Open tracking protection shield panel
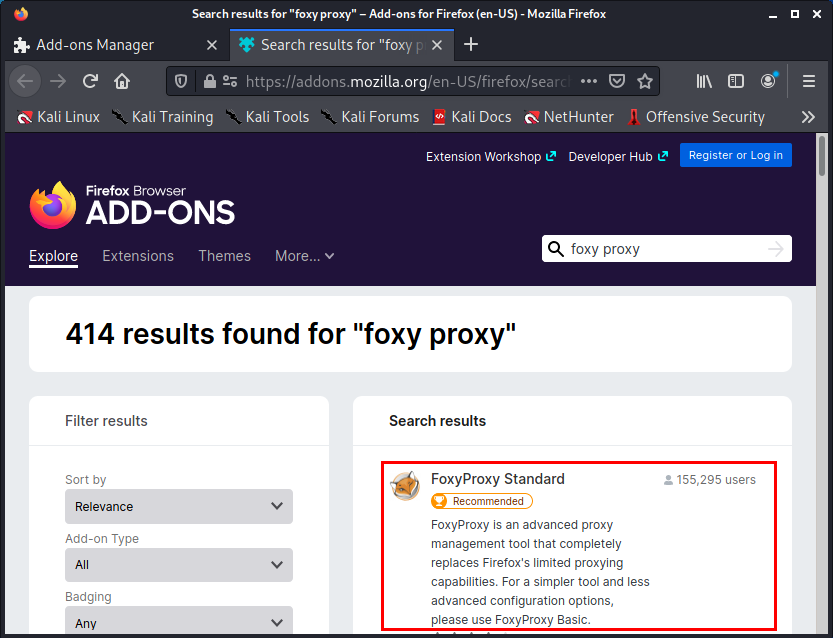This screenshot has height=638, width=833. coord(181,81)
